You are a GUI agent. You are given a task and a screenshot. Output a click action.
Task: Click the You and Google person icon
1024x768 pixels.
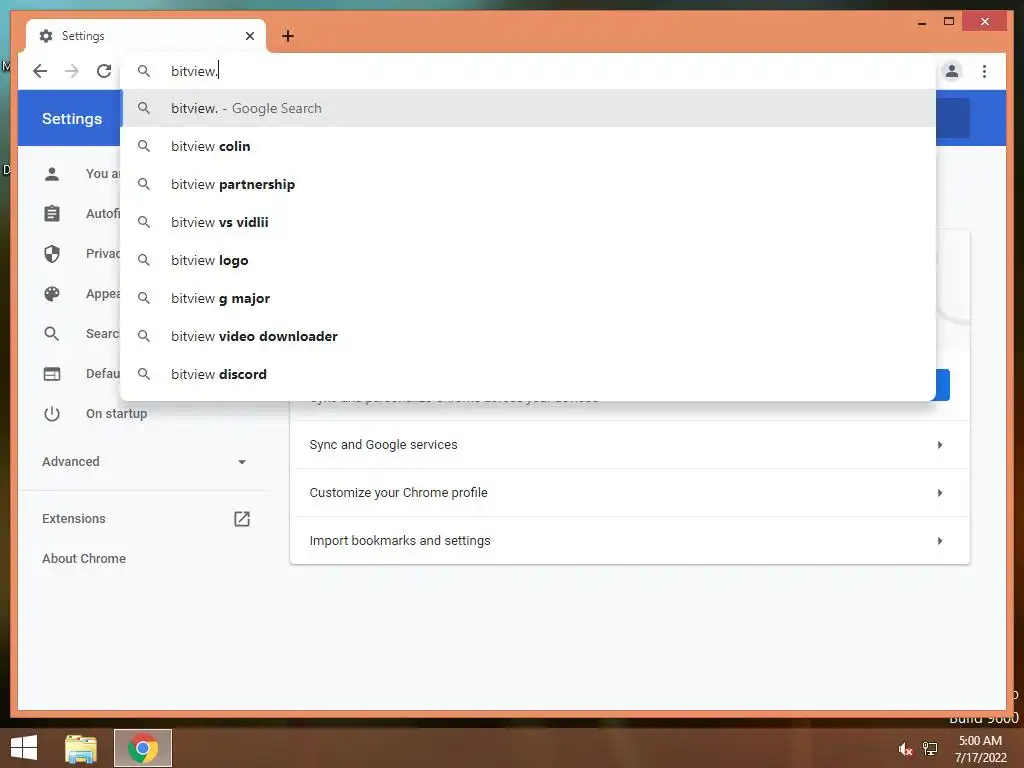[52, 174]
